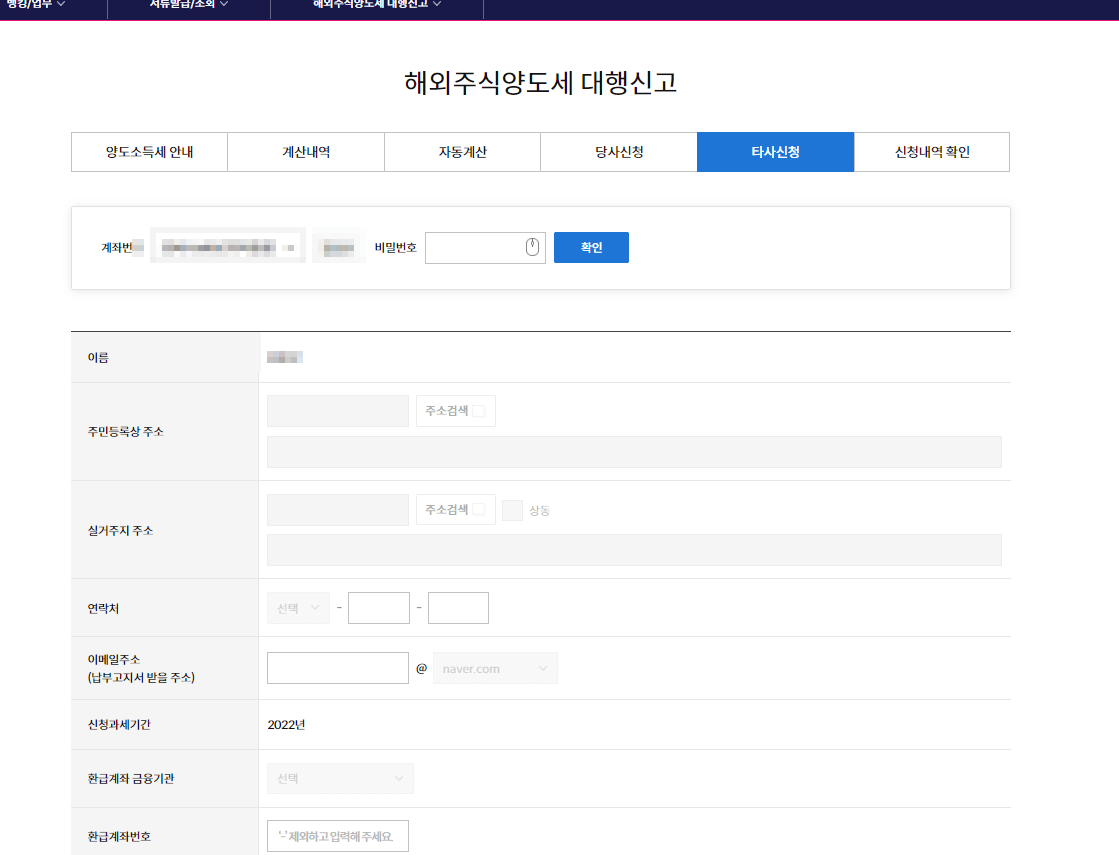Click 주소검색 beside 주민등록상 주소
This screenshot has width=1119, height=855.
455,410
